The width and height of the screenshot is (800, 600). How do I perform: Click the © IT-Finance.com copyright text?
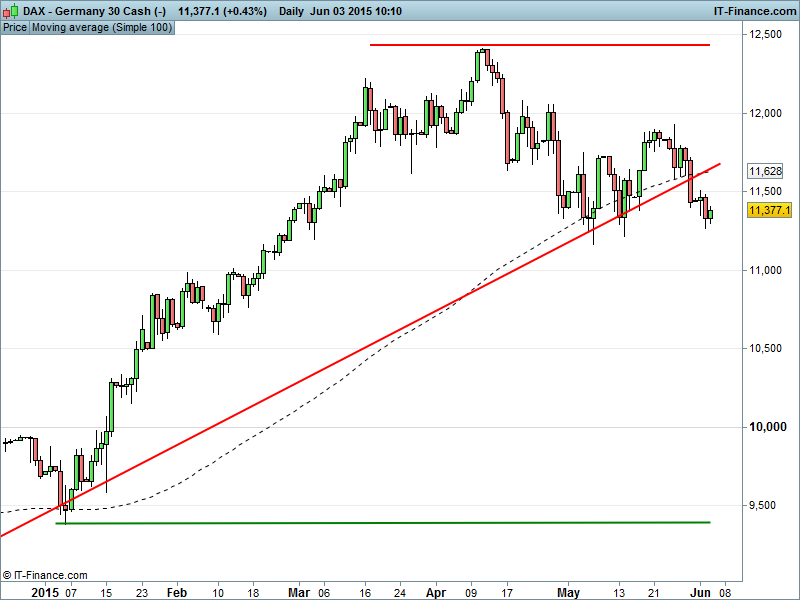(45, 575)
